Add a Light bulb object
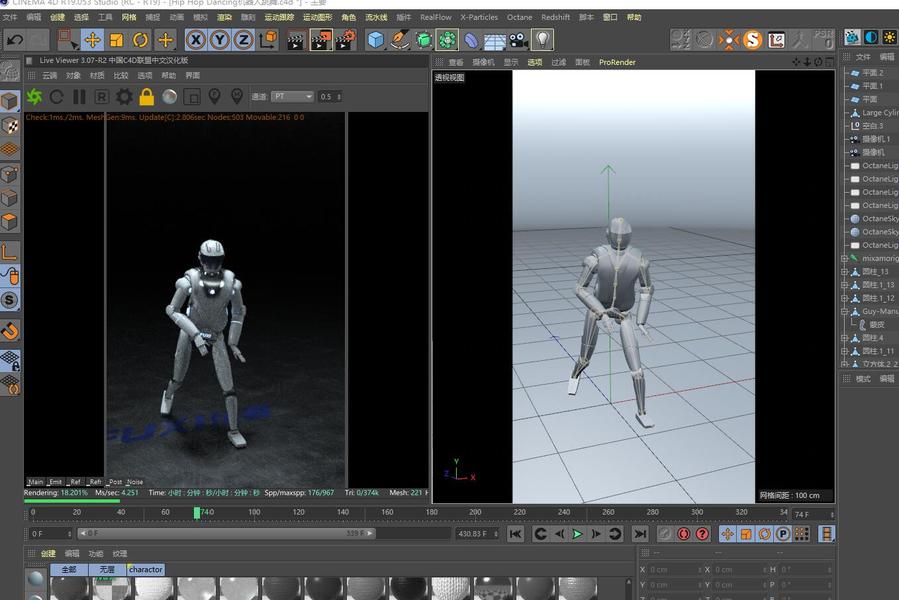Image resolution: width=899 pixels, height=600 pixels. (x=542, y=40)
